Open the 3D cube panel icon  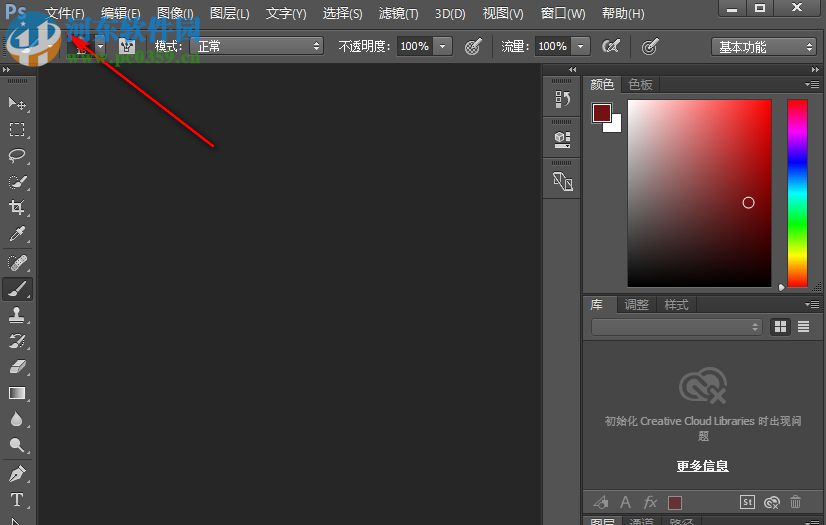[x=562, y=140]
